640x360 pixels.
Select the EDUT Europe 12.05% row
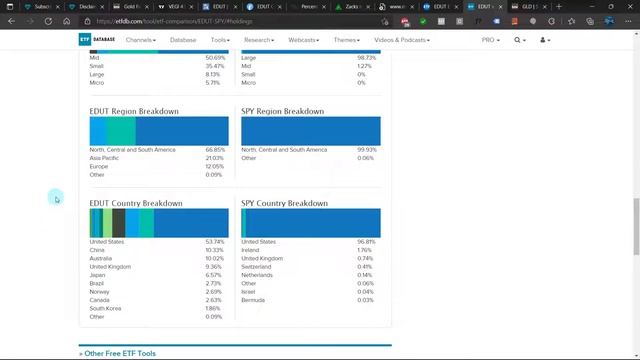157,167
